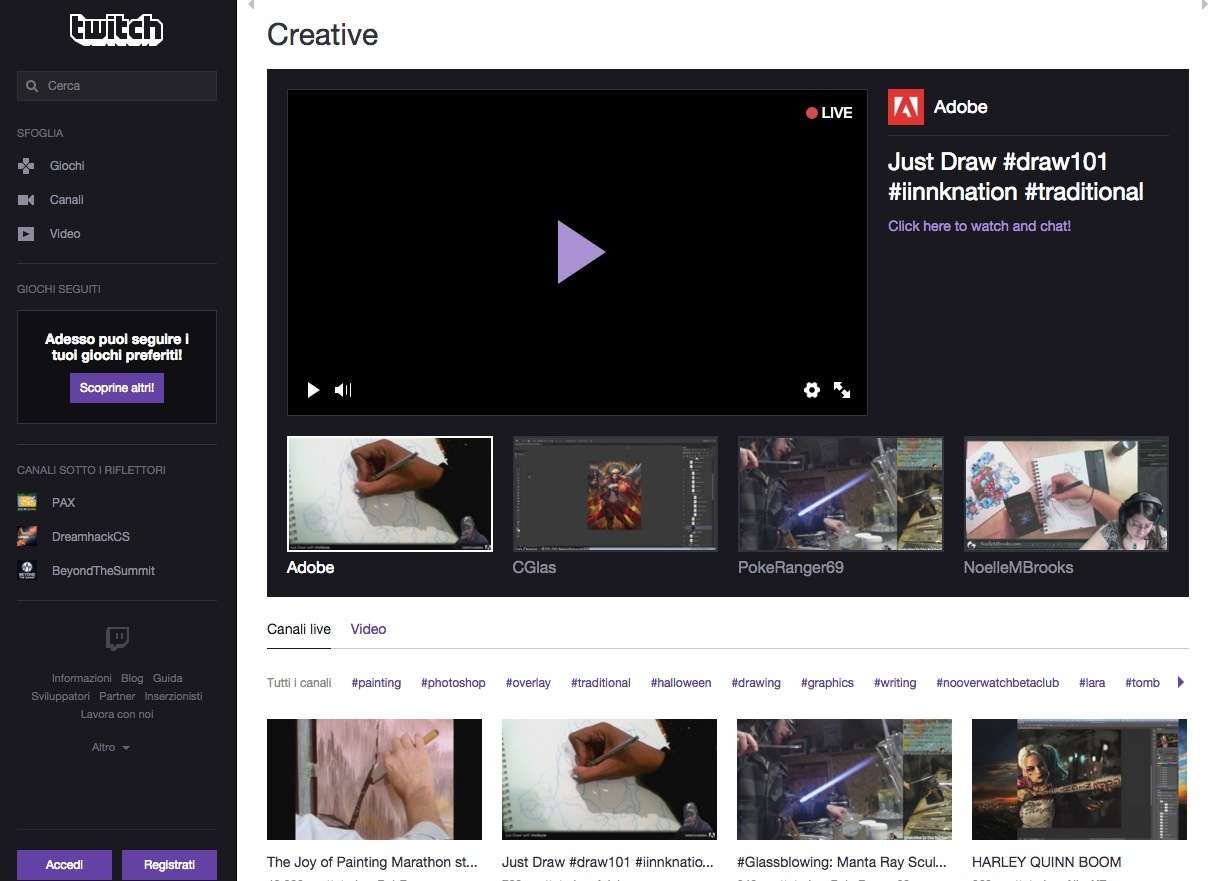Open Glassblowing Manta Ray stream thumbnail

click(844, 779)
